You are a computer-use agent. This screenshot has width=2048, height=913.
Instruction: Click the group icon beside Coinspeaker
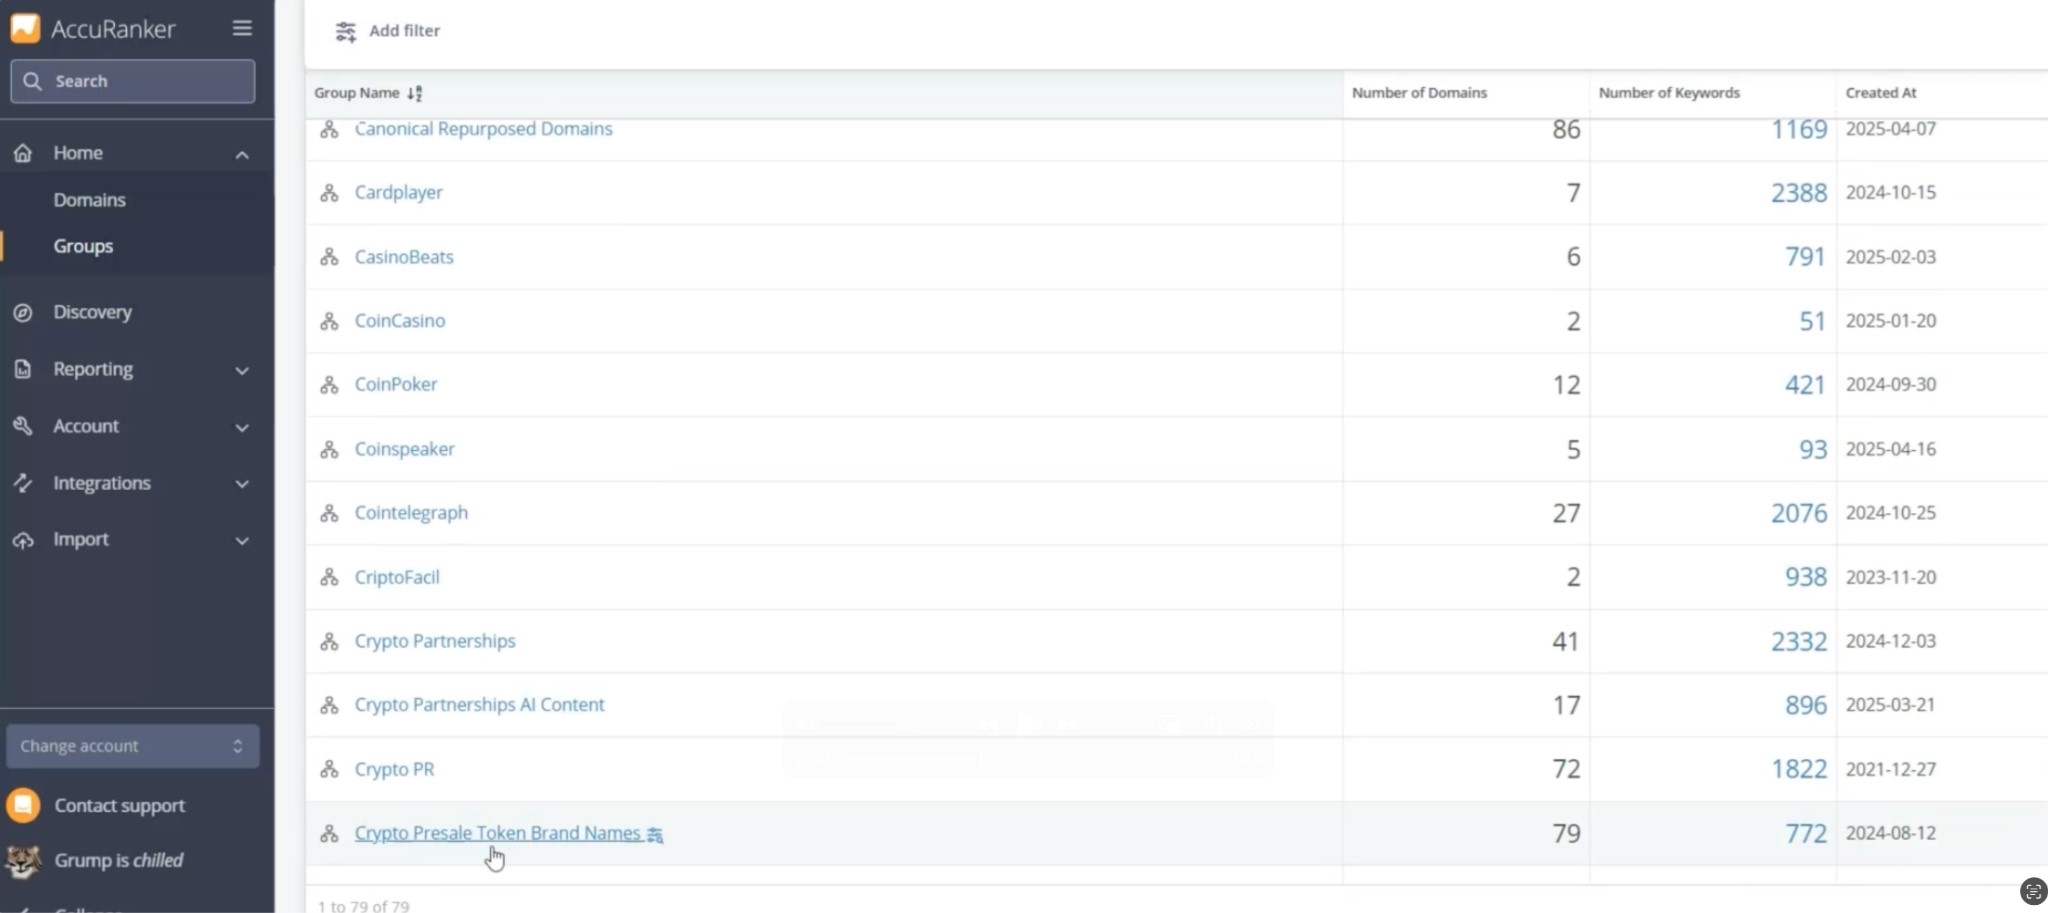pyautogui.click(x=329, y=449)
